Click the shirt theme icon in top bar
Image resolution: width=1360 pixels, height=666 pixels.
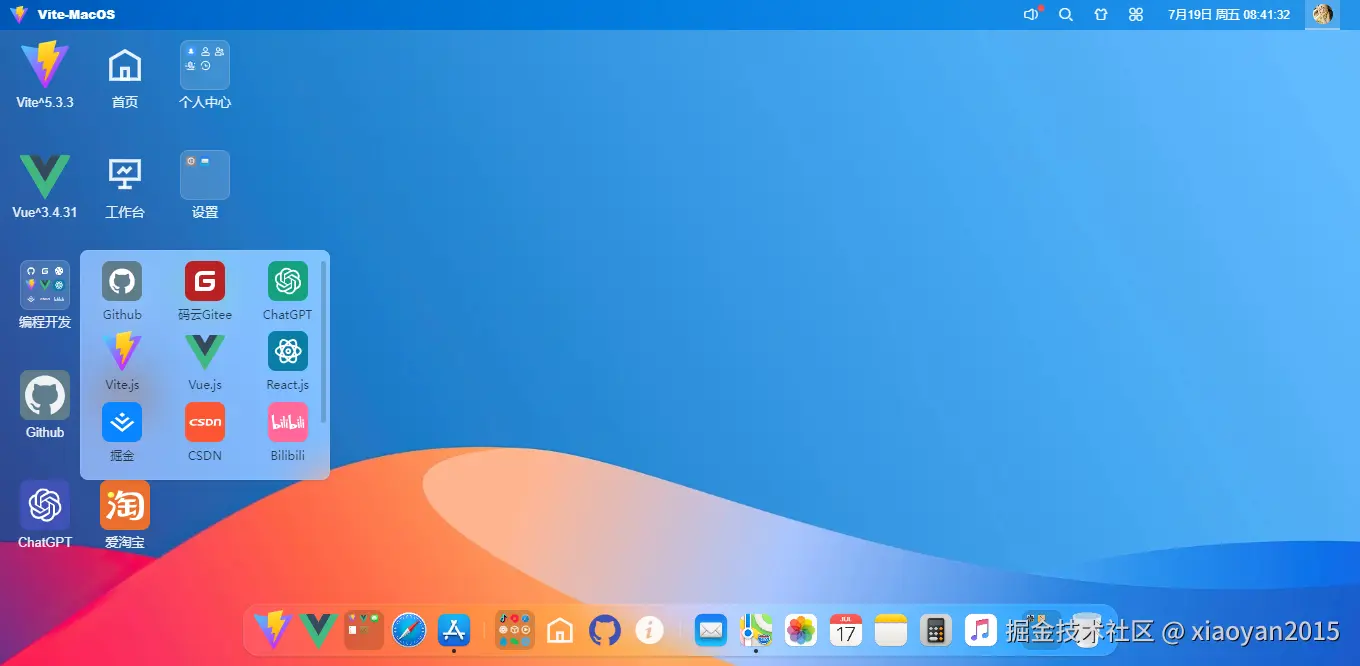[1101, 15]
